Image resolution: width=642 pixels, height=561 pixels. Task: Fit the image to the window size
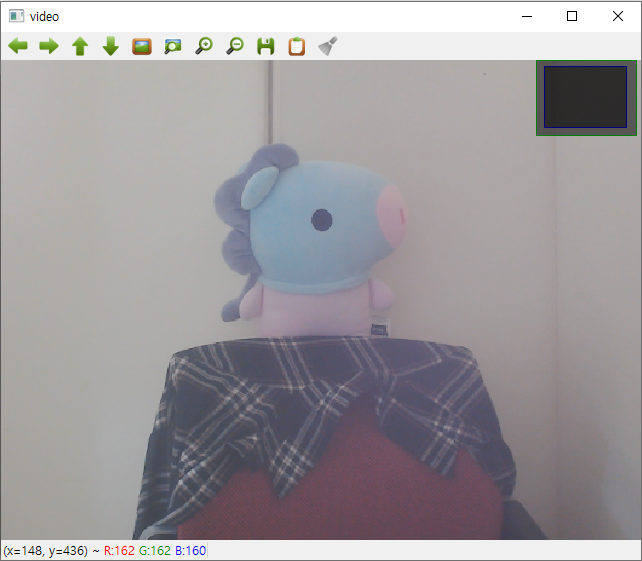tap(173, 46)
